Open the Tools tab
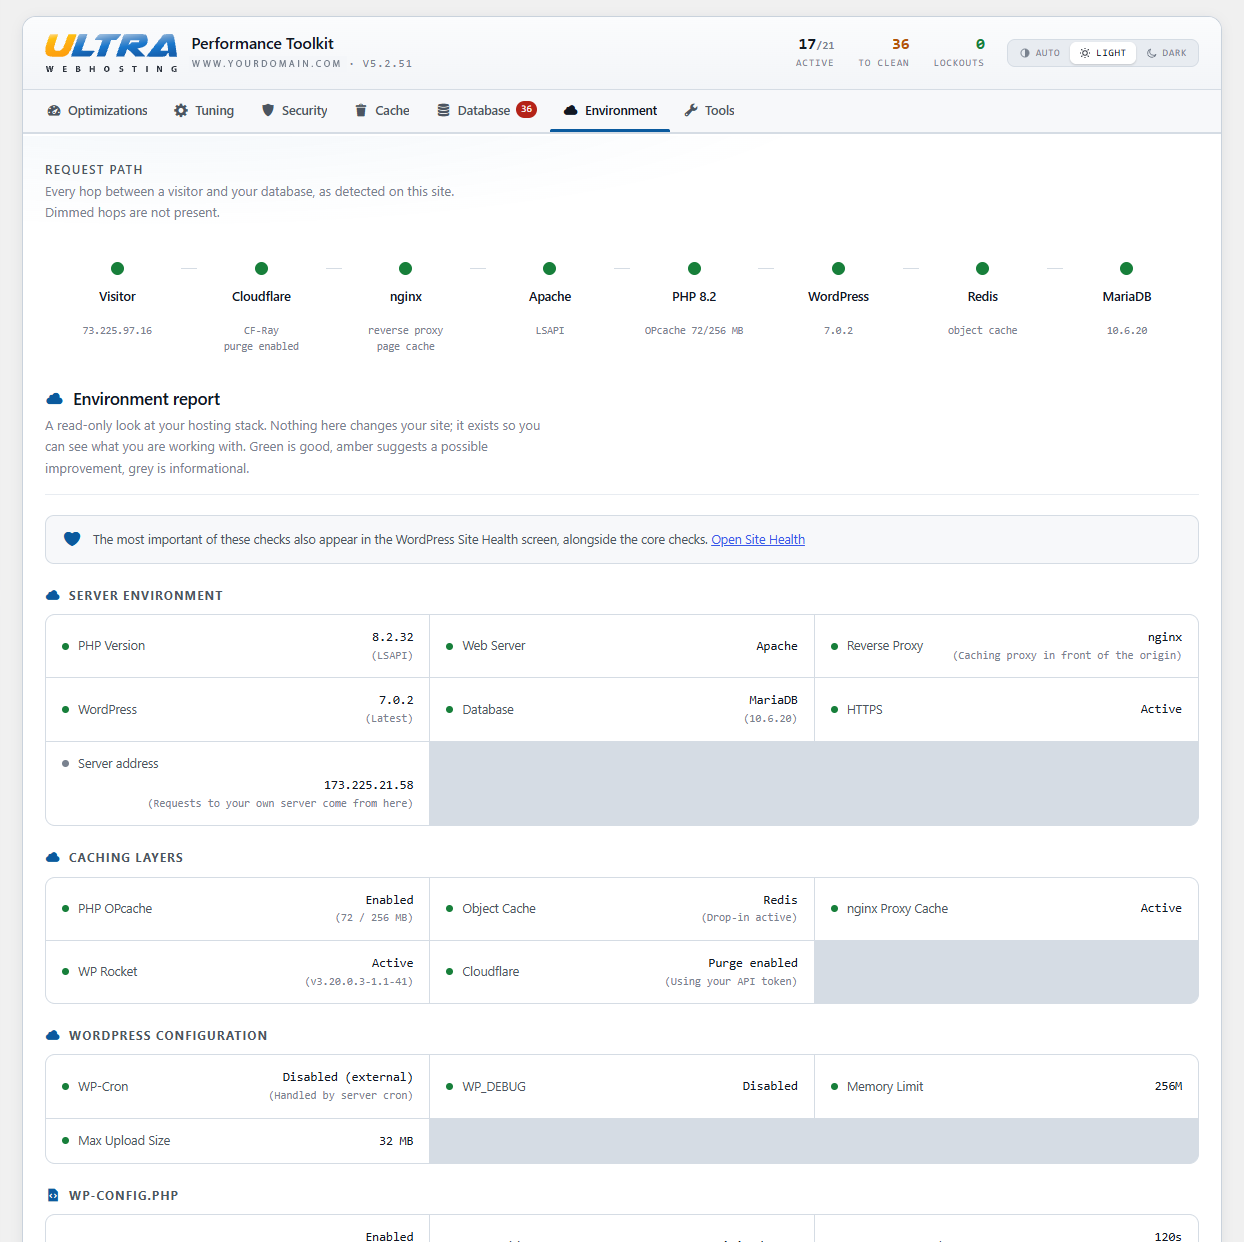This screenshot has height=1242, width=1244. click(x=709, y=111)
